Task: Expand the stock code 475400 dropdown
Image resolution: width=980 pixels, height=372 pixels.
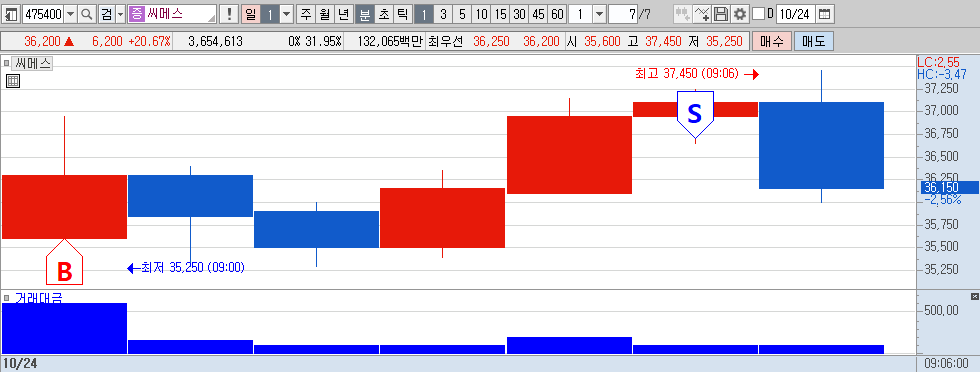Action: coord(70,14)
